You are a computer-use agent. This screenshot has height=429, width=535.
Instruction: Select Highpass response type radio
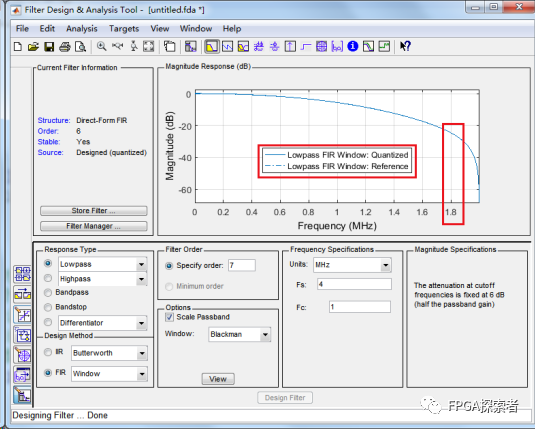coord(48,278)
